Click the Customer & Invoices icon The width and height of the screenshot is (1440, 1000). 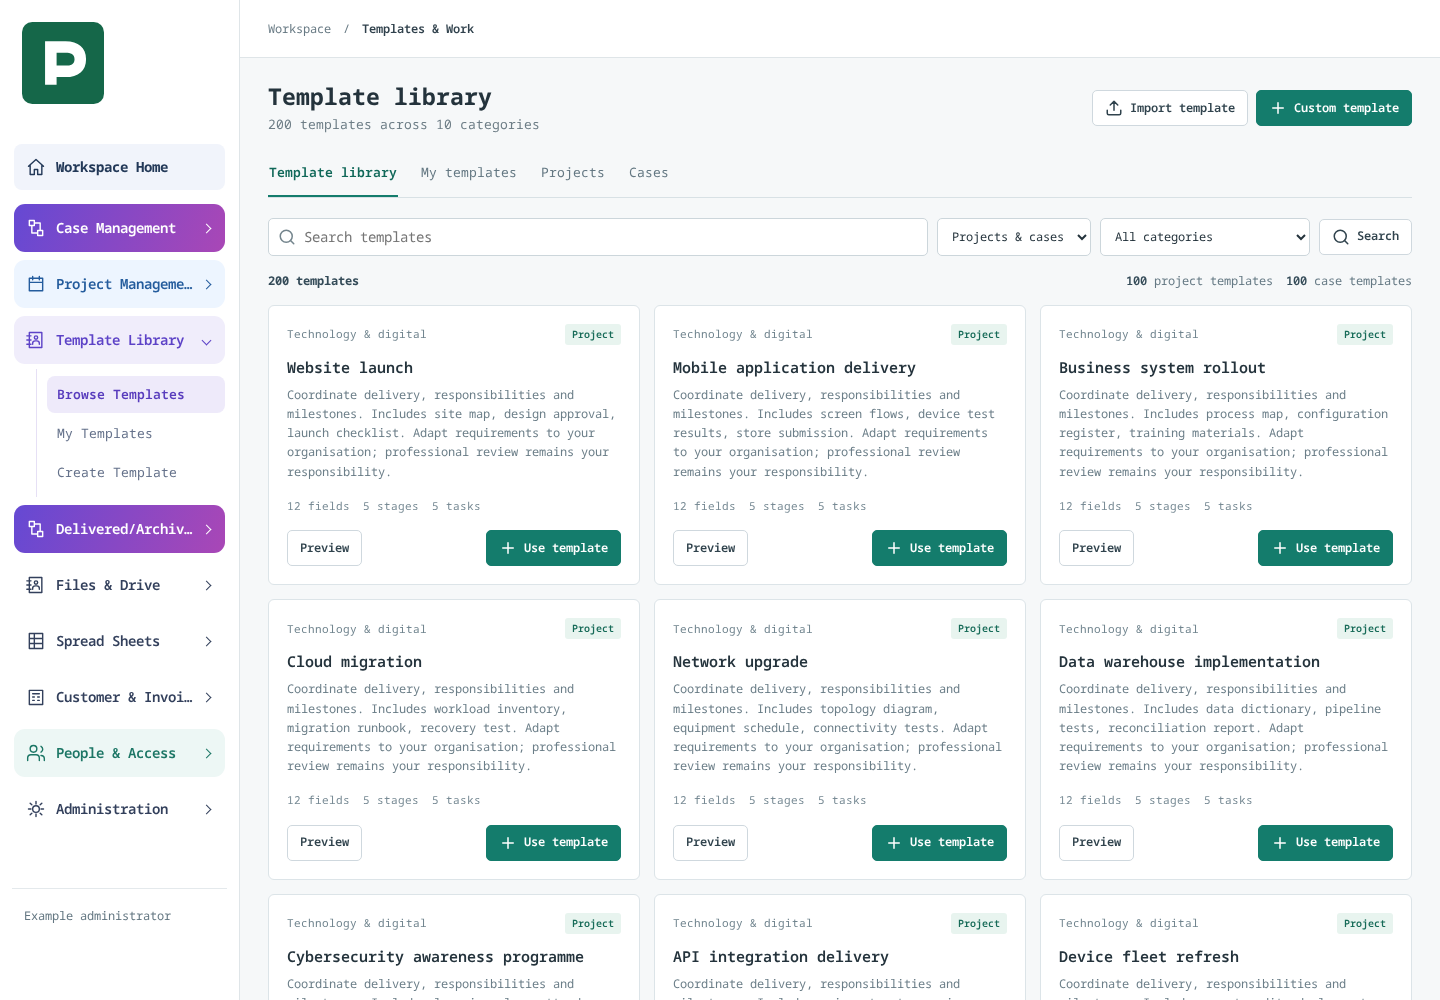click(x=36, y=697)
